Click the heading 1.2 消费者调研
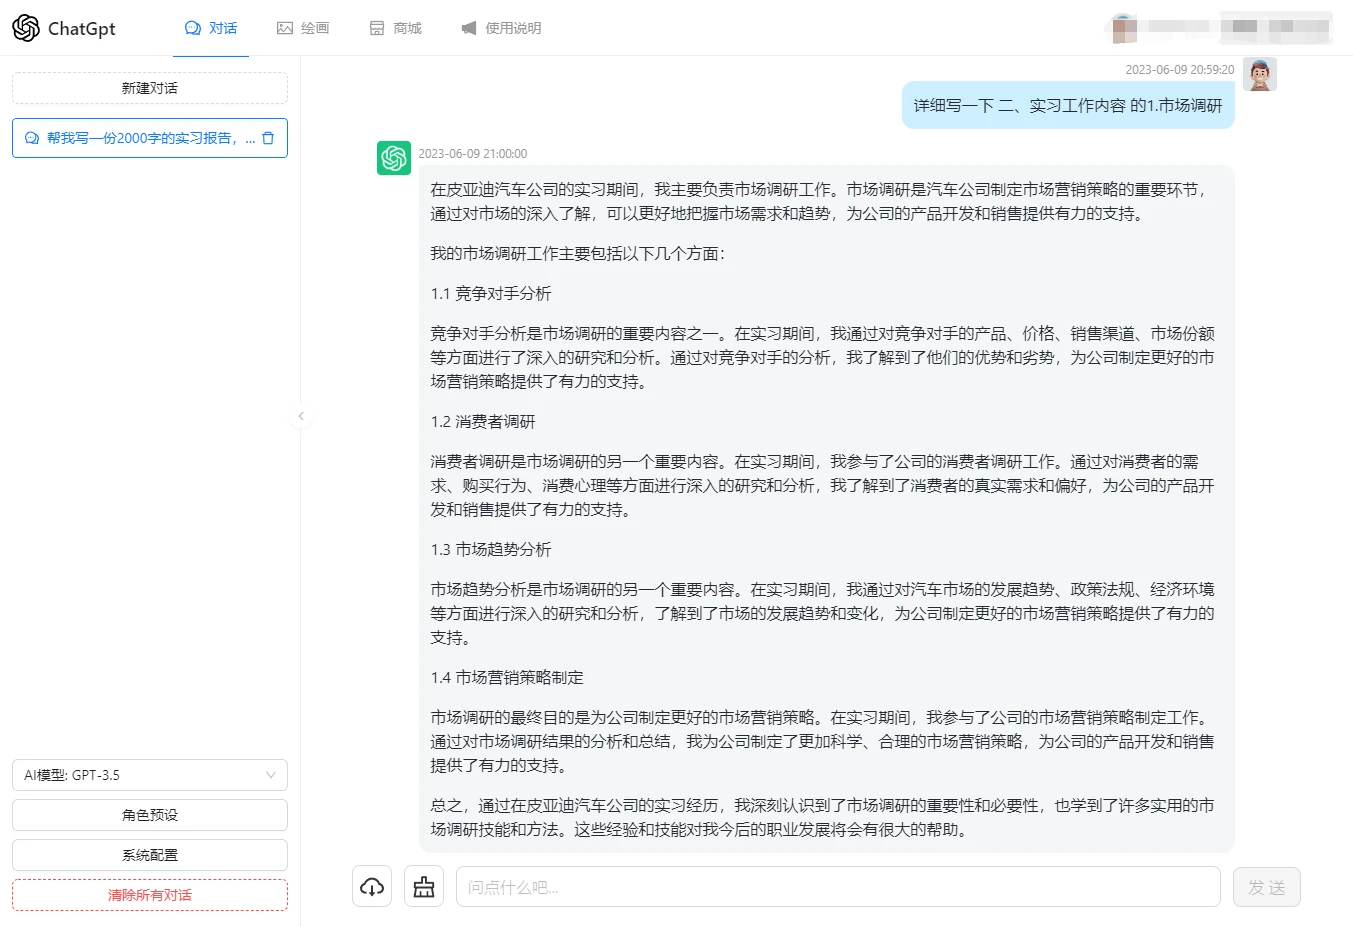The width and height of the screenshot is (1353, 927). (x=483, y=422)
